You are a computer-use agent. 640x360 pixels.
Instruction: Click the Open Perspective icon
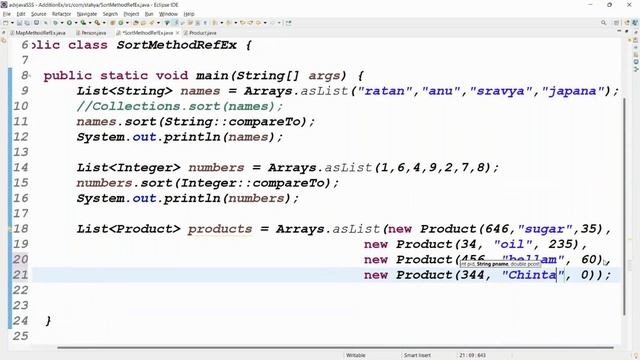pyautogui.click(x=617, y=23)
